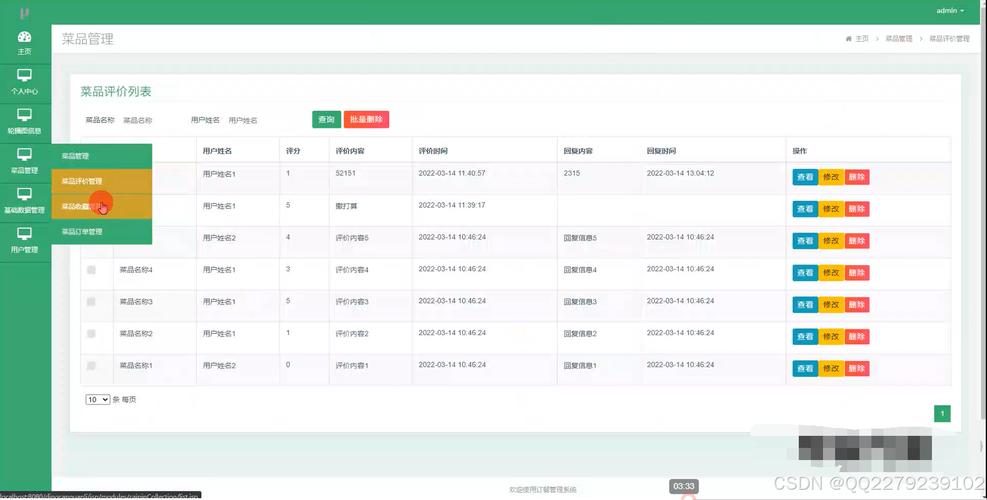Viewport: 987px width, 500px height.
Task: Click 修改 for the review timed 11:39:17
Action: coord(831,209)
